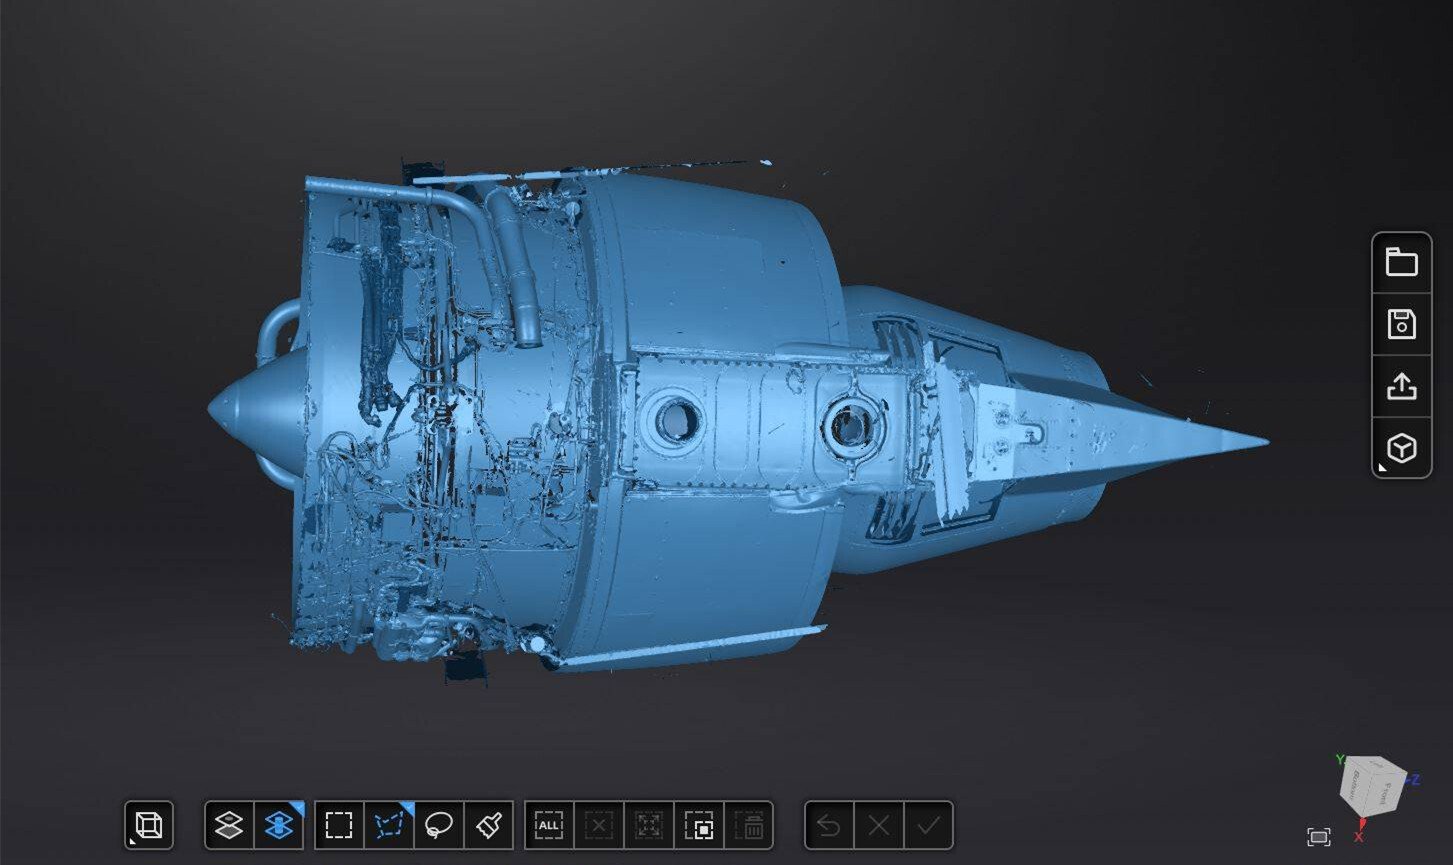Save the scan using the floppy disk icon
The height and width of the screenshot is (865, 1453).
(1401, 324)
